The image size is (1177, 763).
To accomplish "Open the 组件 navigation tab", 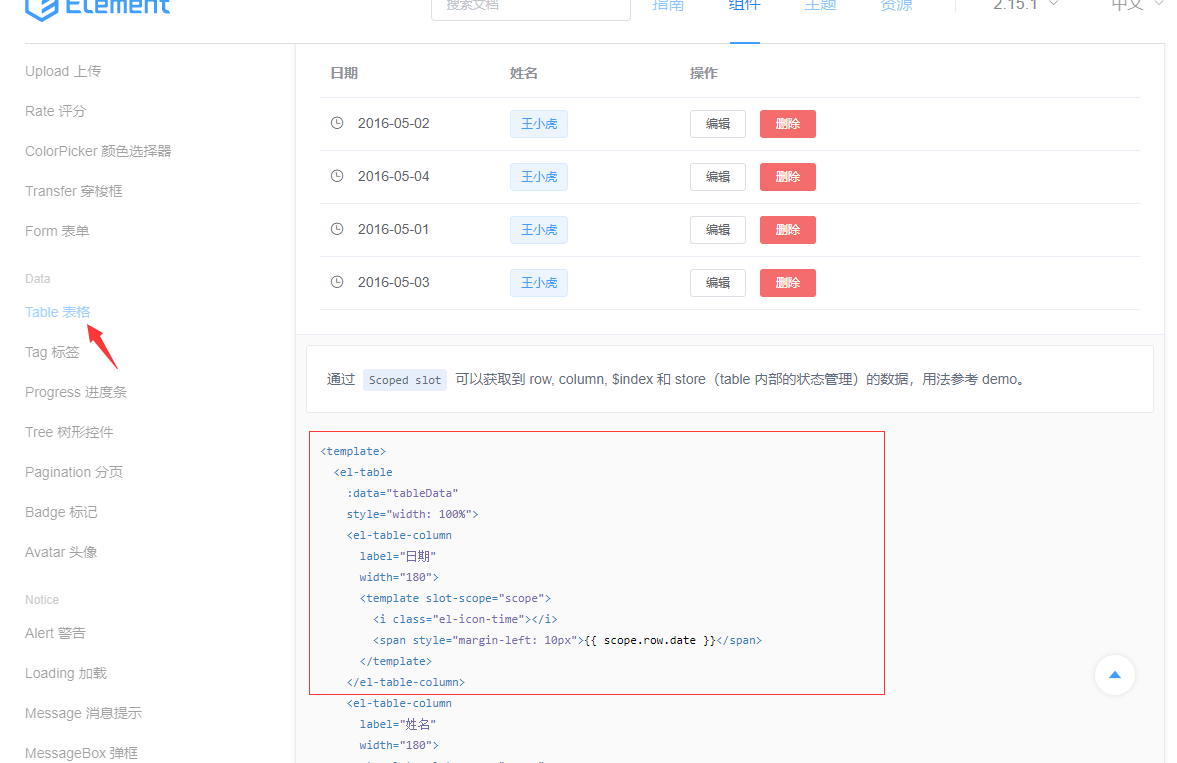I will click(745, 6).
